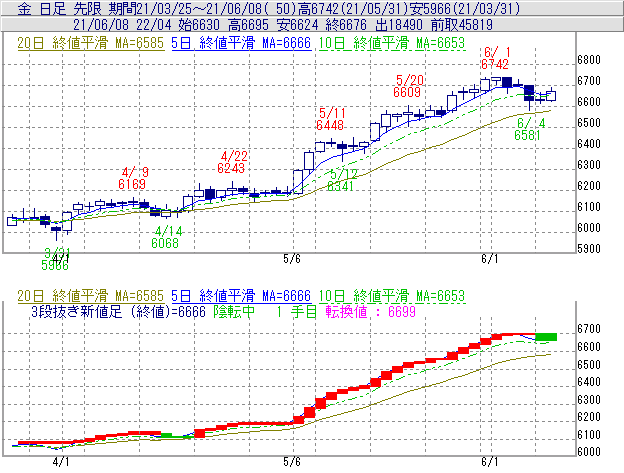Viewport: 624px width, 473px height.
Task: Click the 5日 終値平滑 MA=6666 legend in the lower chart
Action: (241, 296)
